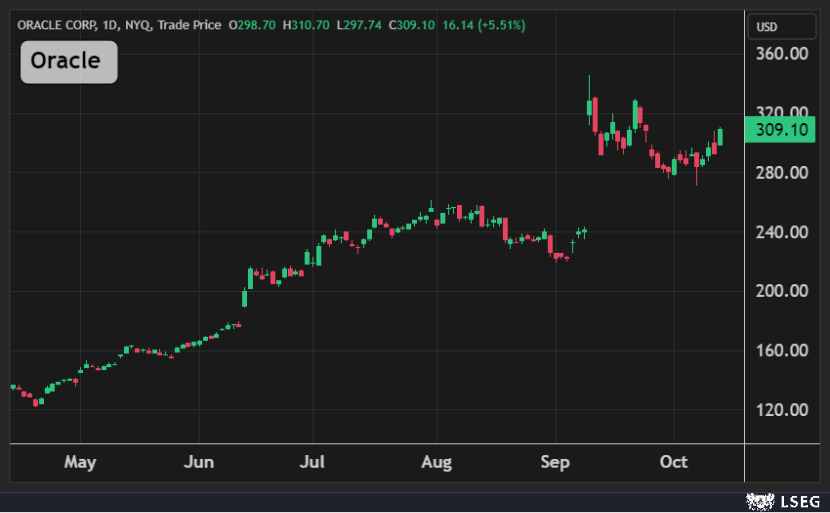Select the May marker on time axis
The image size is (830, 513).
coord(80,462)
